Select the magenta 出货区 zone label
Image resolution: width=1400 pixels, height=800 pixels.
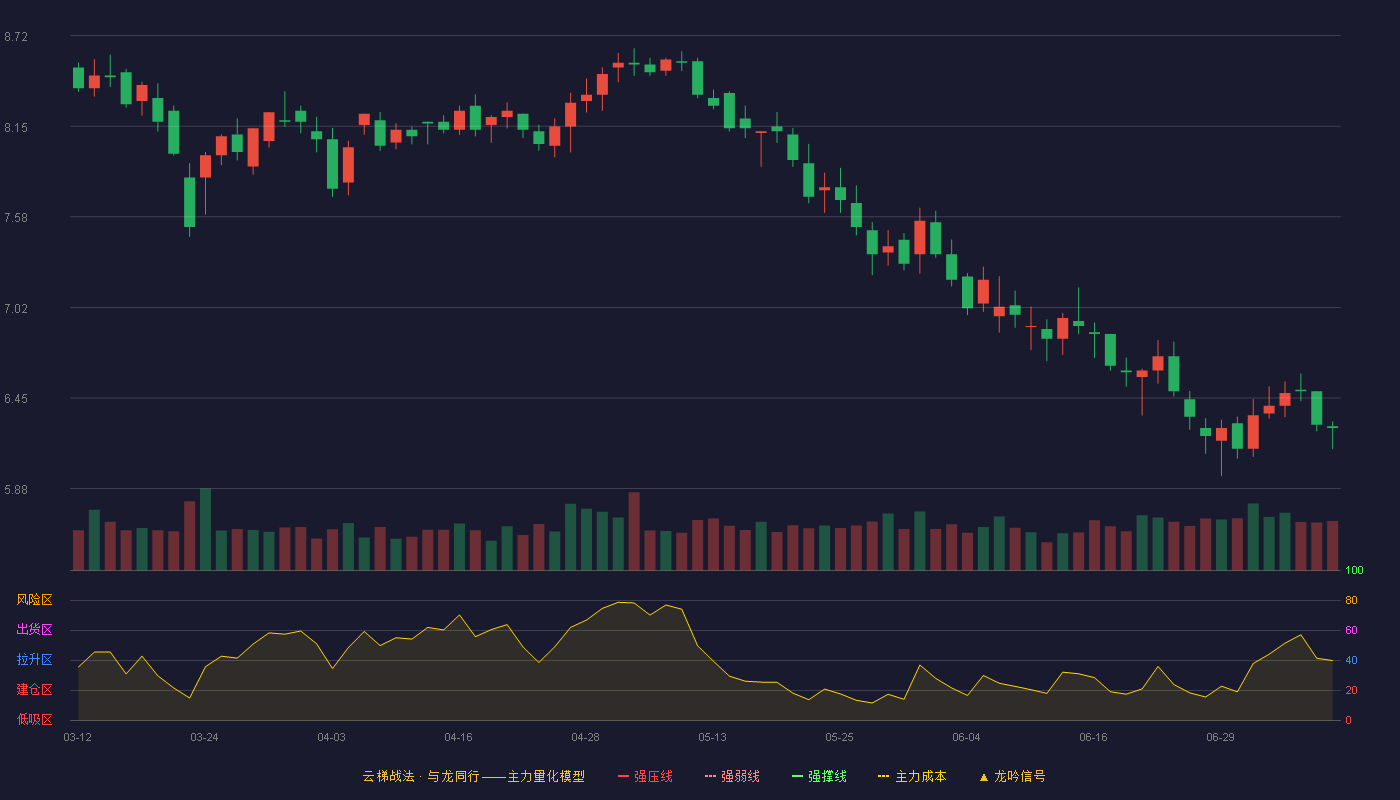pyautogui.click(x=34, y=630)
